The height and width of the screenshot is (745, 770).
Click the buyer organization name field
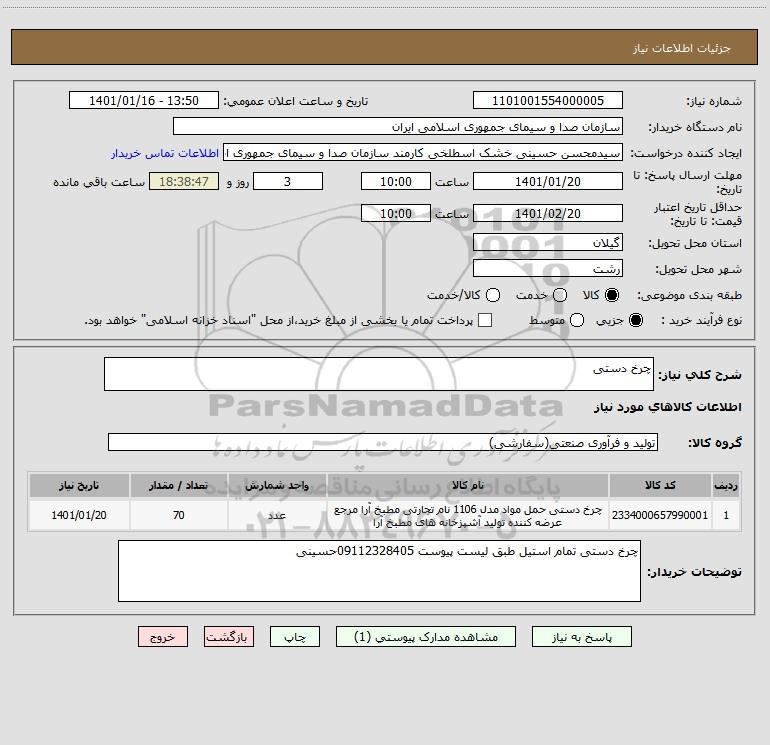click(x=398, y=127)
